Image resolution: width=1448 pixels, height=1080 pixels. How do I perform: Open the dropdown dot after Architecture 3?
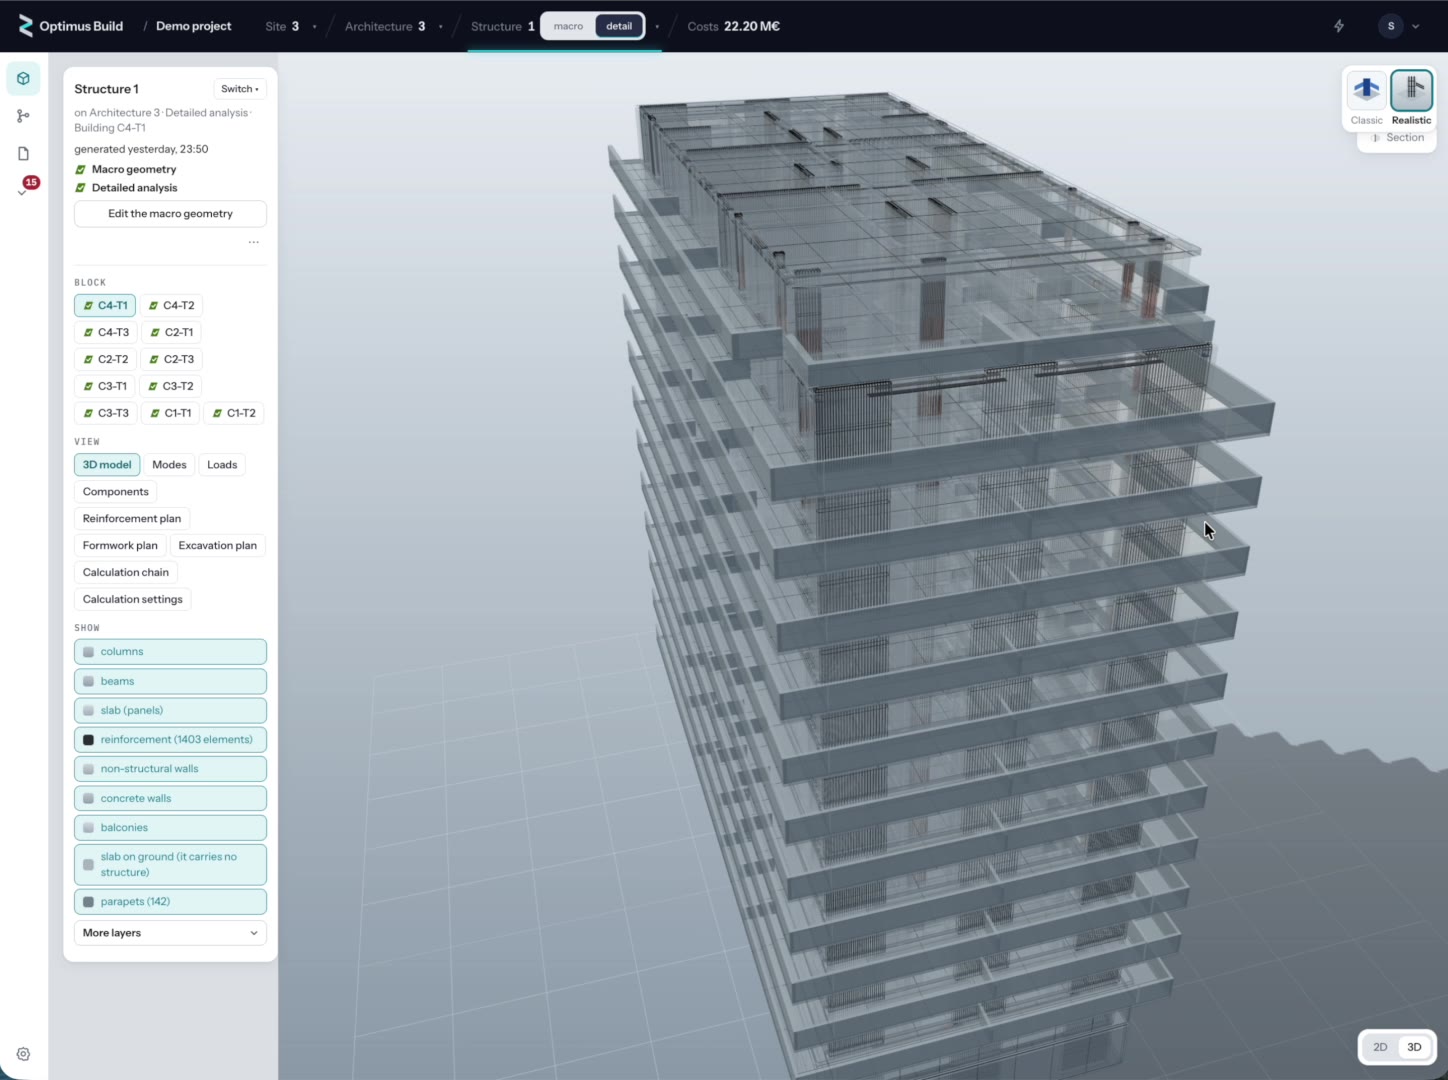[x=440, y=27]
